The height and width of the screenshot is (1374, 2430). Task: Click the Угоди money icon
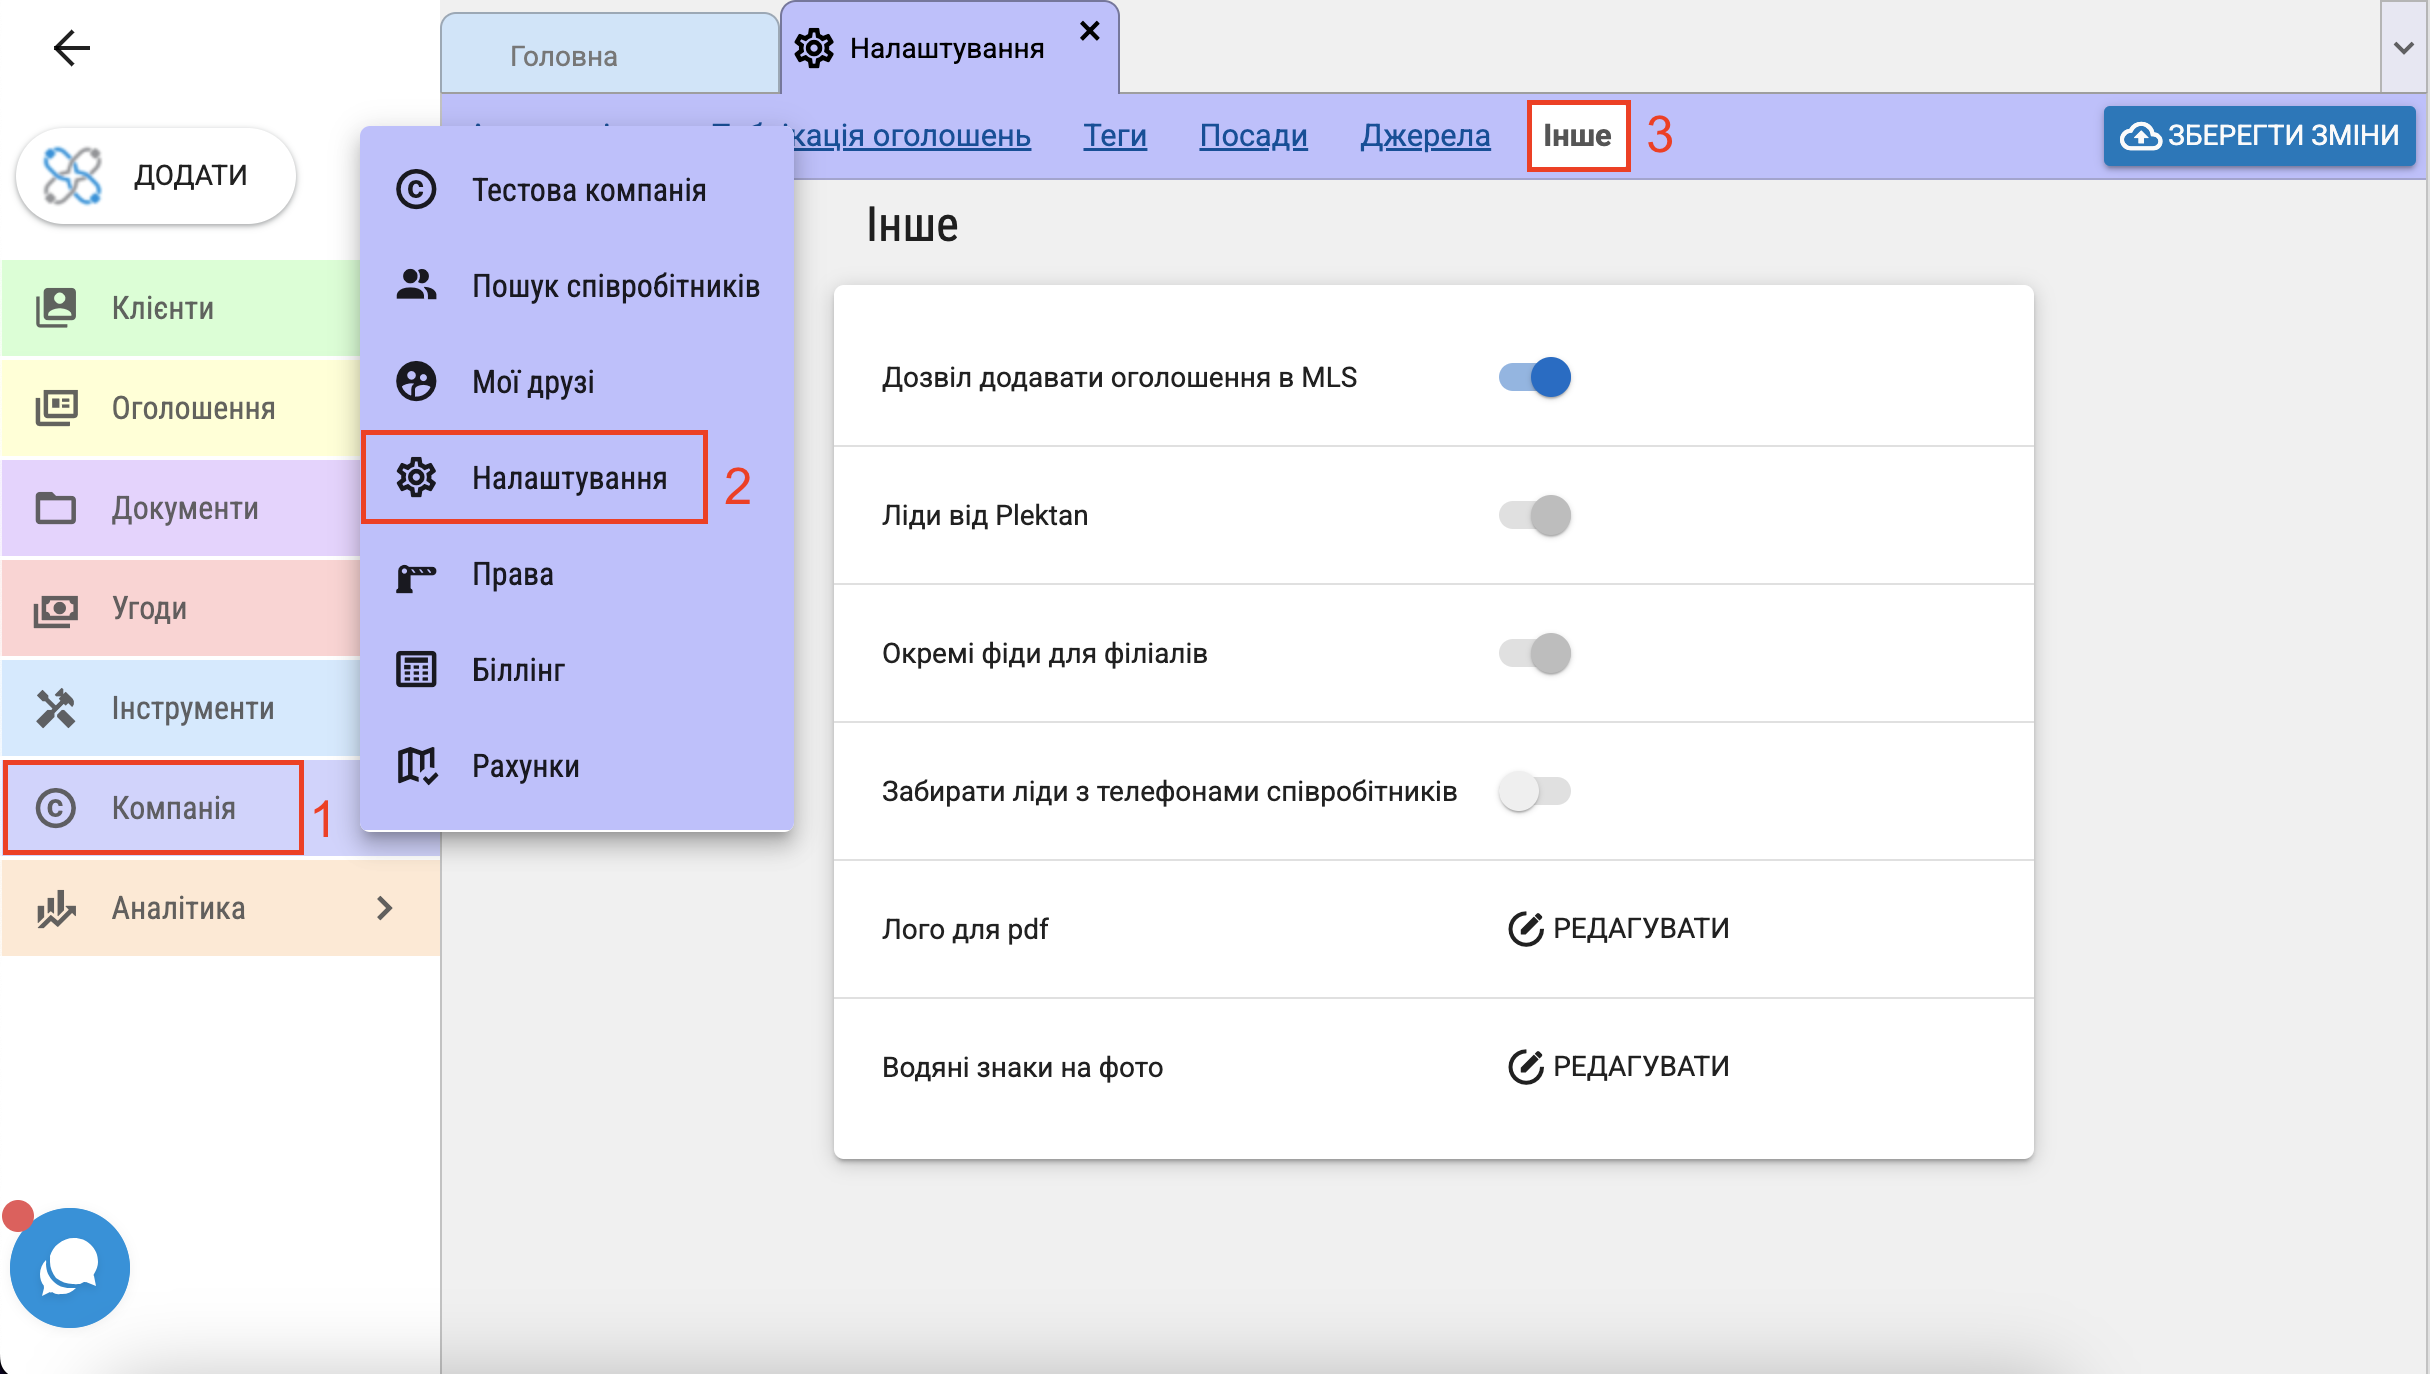(56, 609)
